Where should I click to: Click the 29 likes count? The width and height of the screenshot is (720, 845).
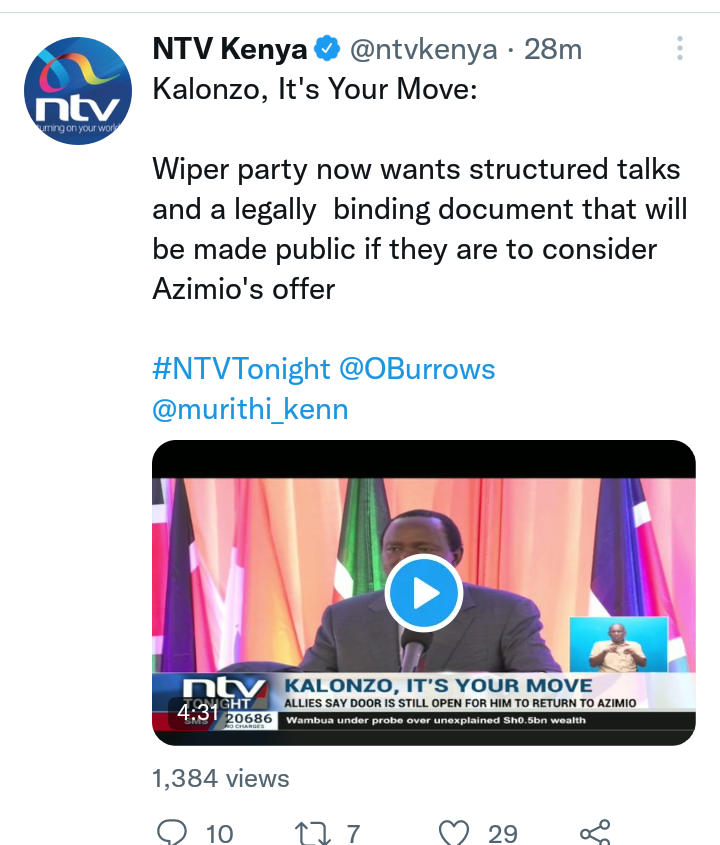pyautogui.click(x=502, y=834)
